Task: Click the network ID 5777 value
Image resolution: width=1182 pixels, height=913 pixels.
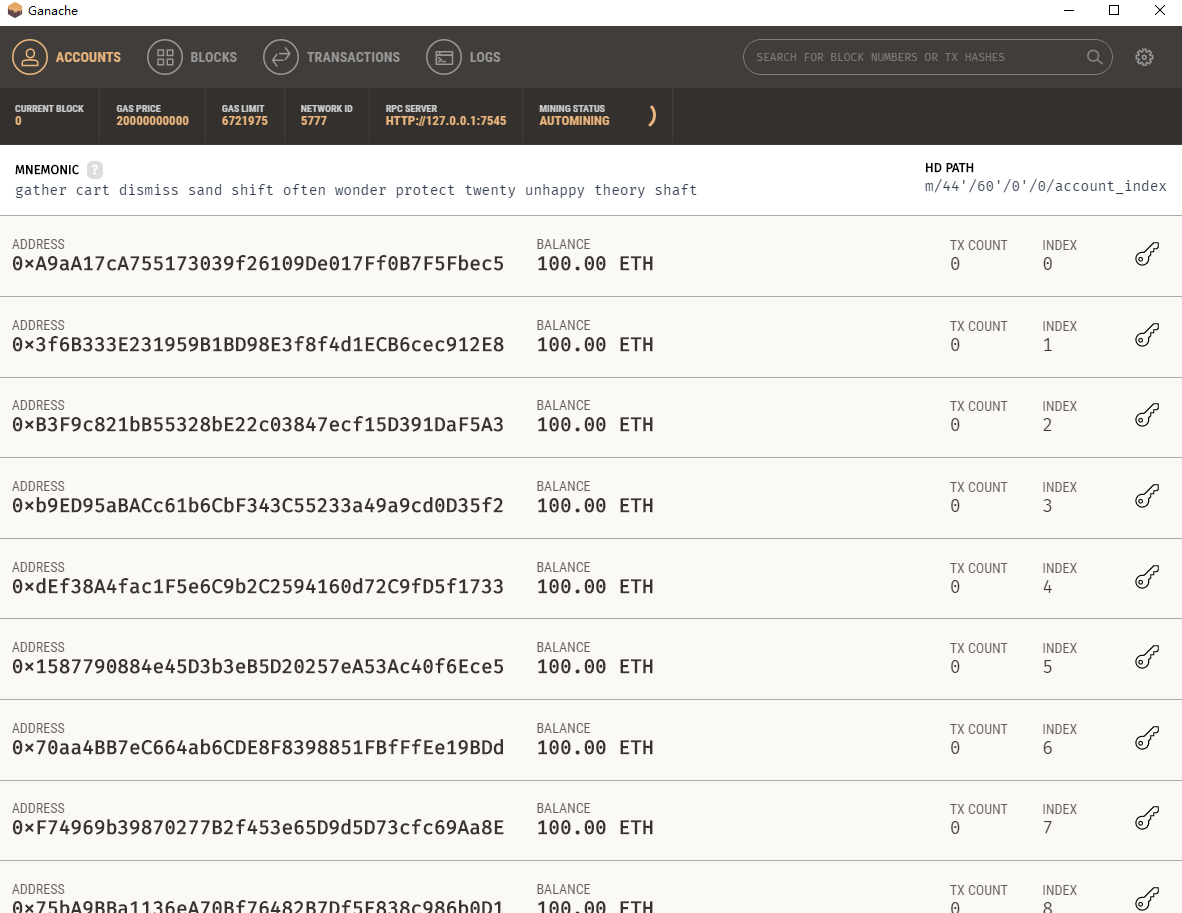Action: tap(314, 121)
